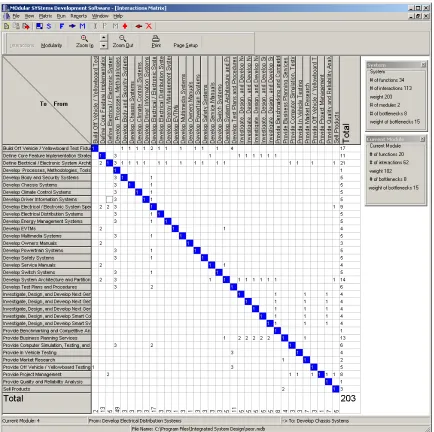
Task: Select the white highlighted cell in Driver Information row
Action: coord(109,199)
